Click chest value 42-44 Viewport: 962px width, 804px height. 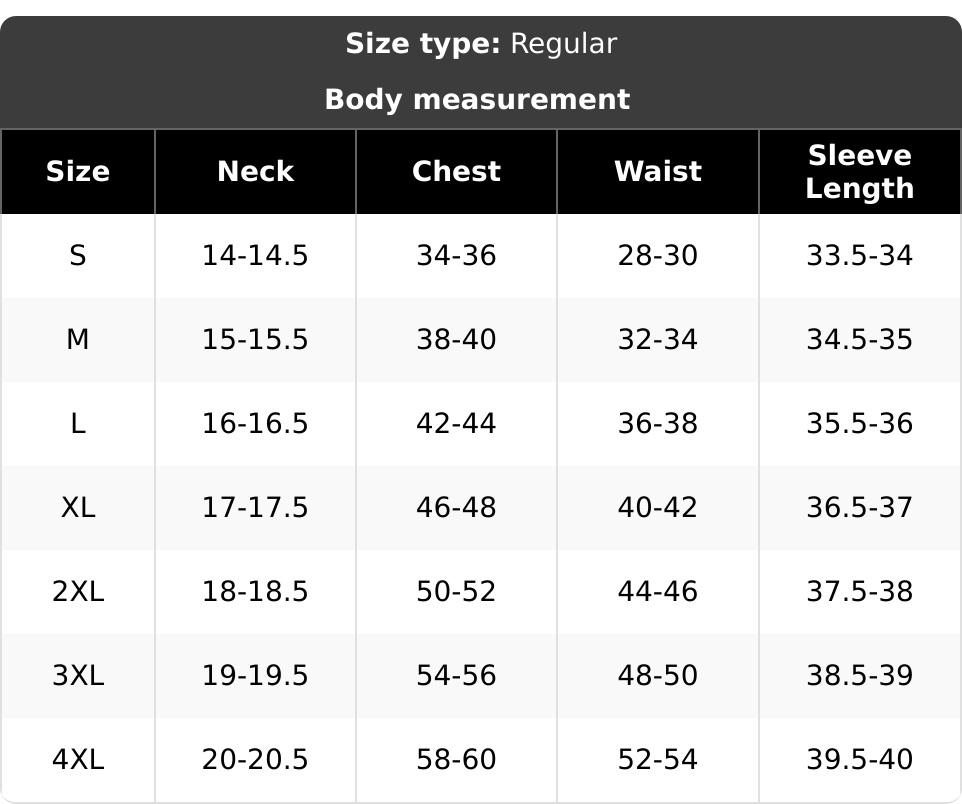(x=456, y=423)
